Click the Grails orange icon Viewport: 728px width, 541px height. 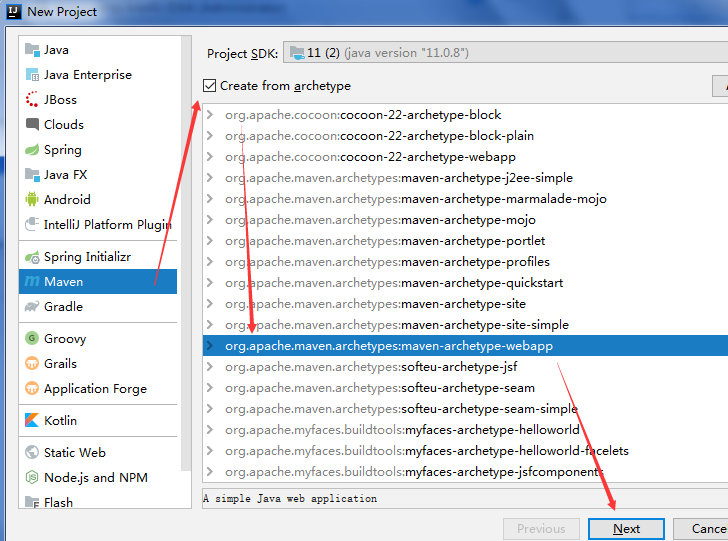coord(32,363)
